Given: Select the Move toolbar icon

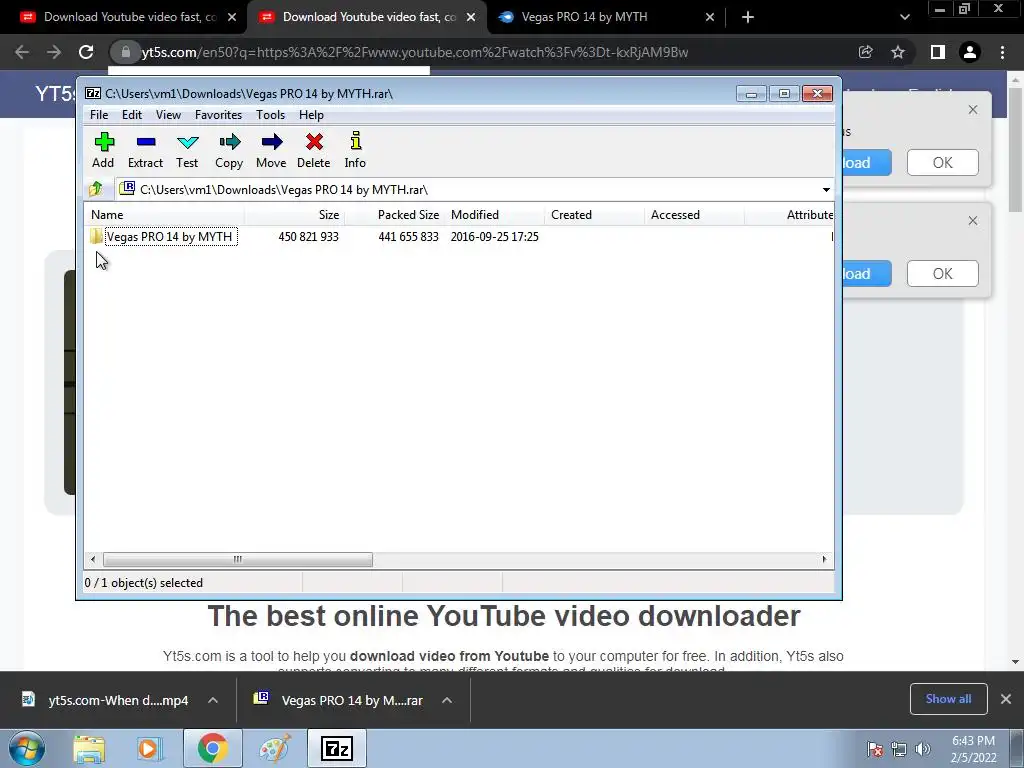Looking at the screenshot, I should 271,150.
